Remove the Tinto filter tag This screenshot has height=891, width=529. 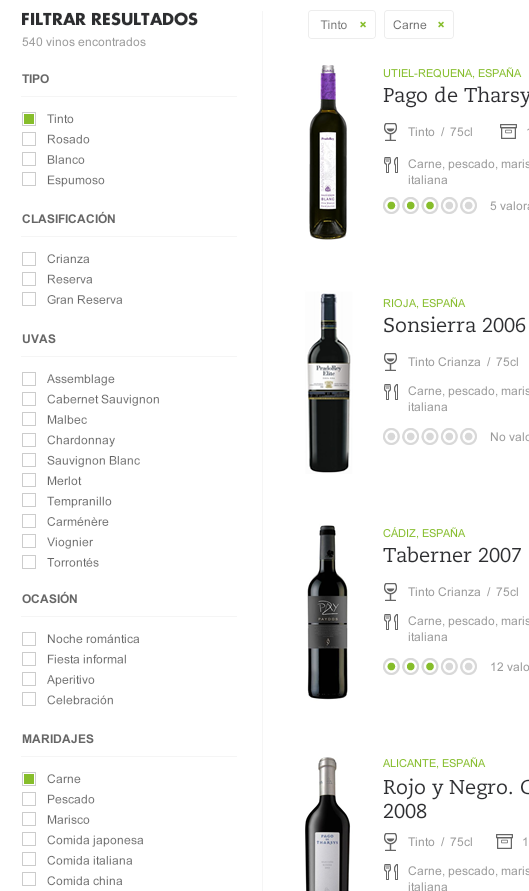point(363,25)
